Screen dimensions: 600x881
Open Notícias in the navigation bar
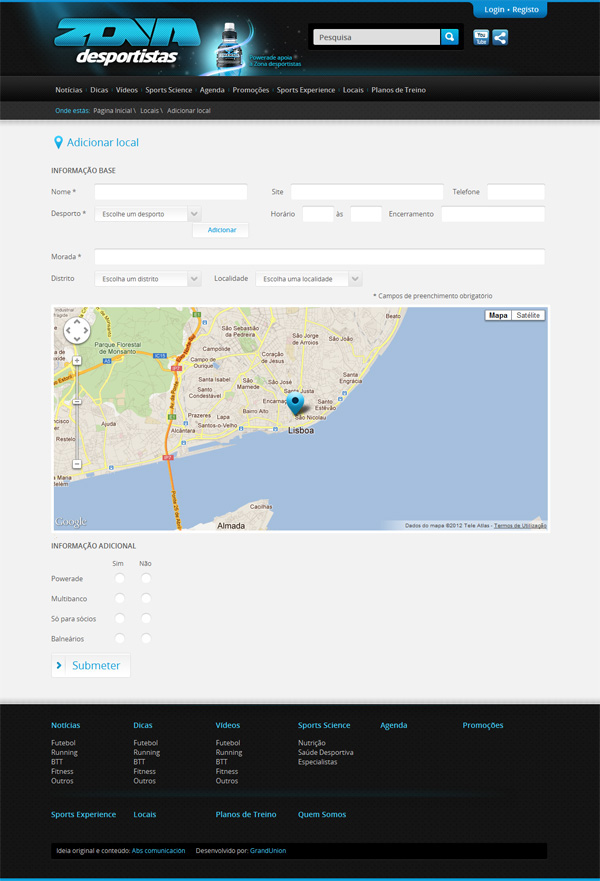tap(69, 90)
